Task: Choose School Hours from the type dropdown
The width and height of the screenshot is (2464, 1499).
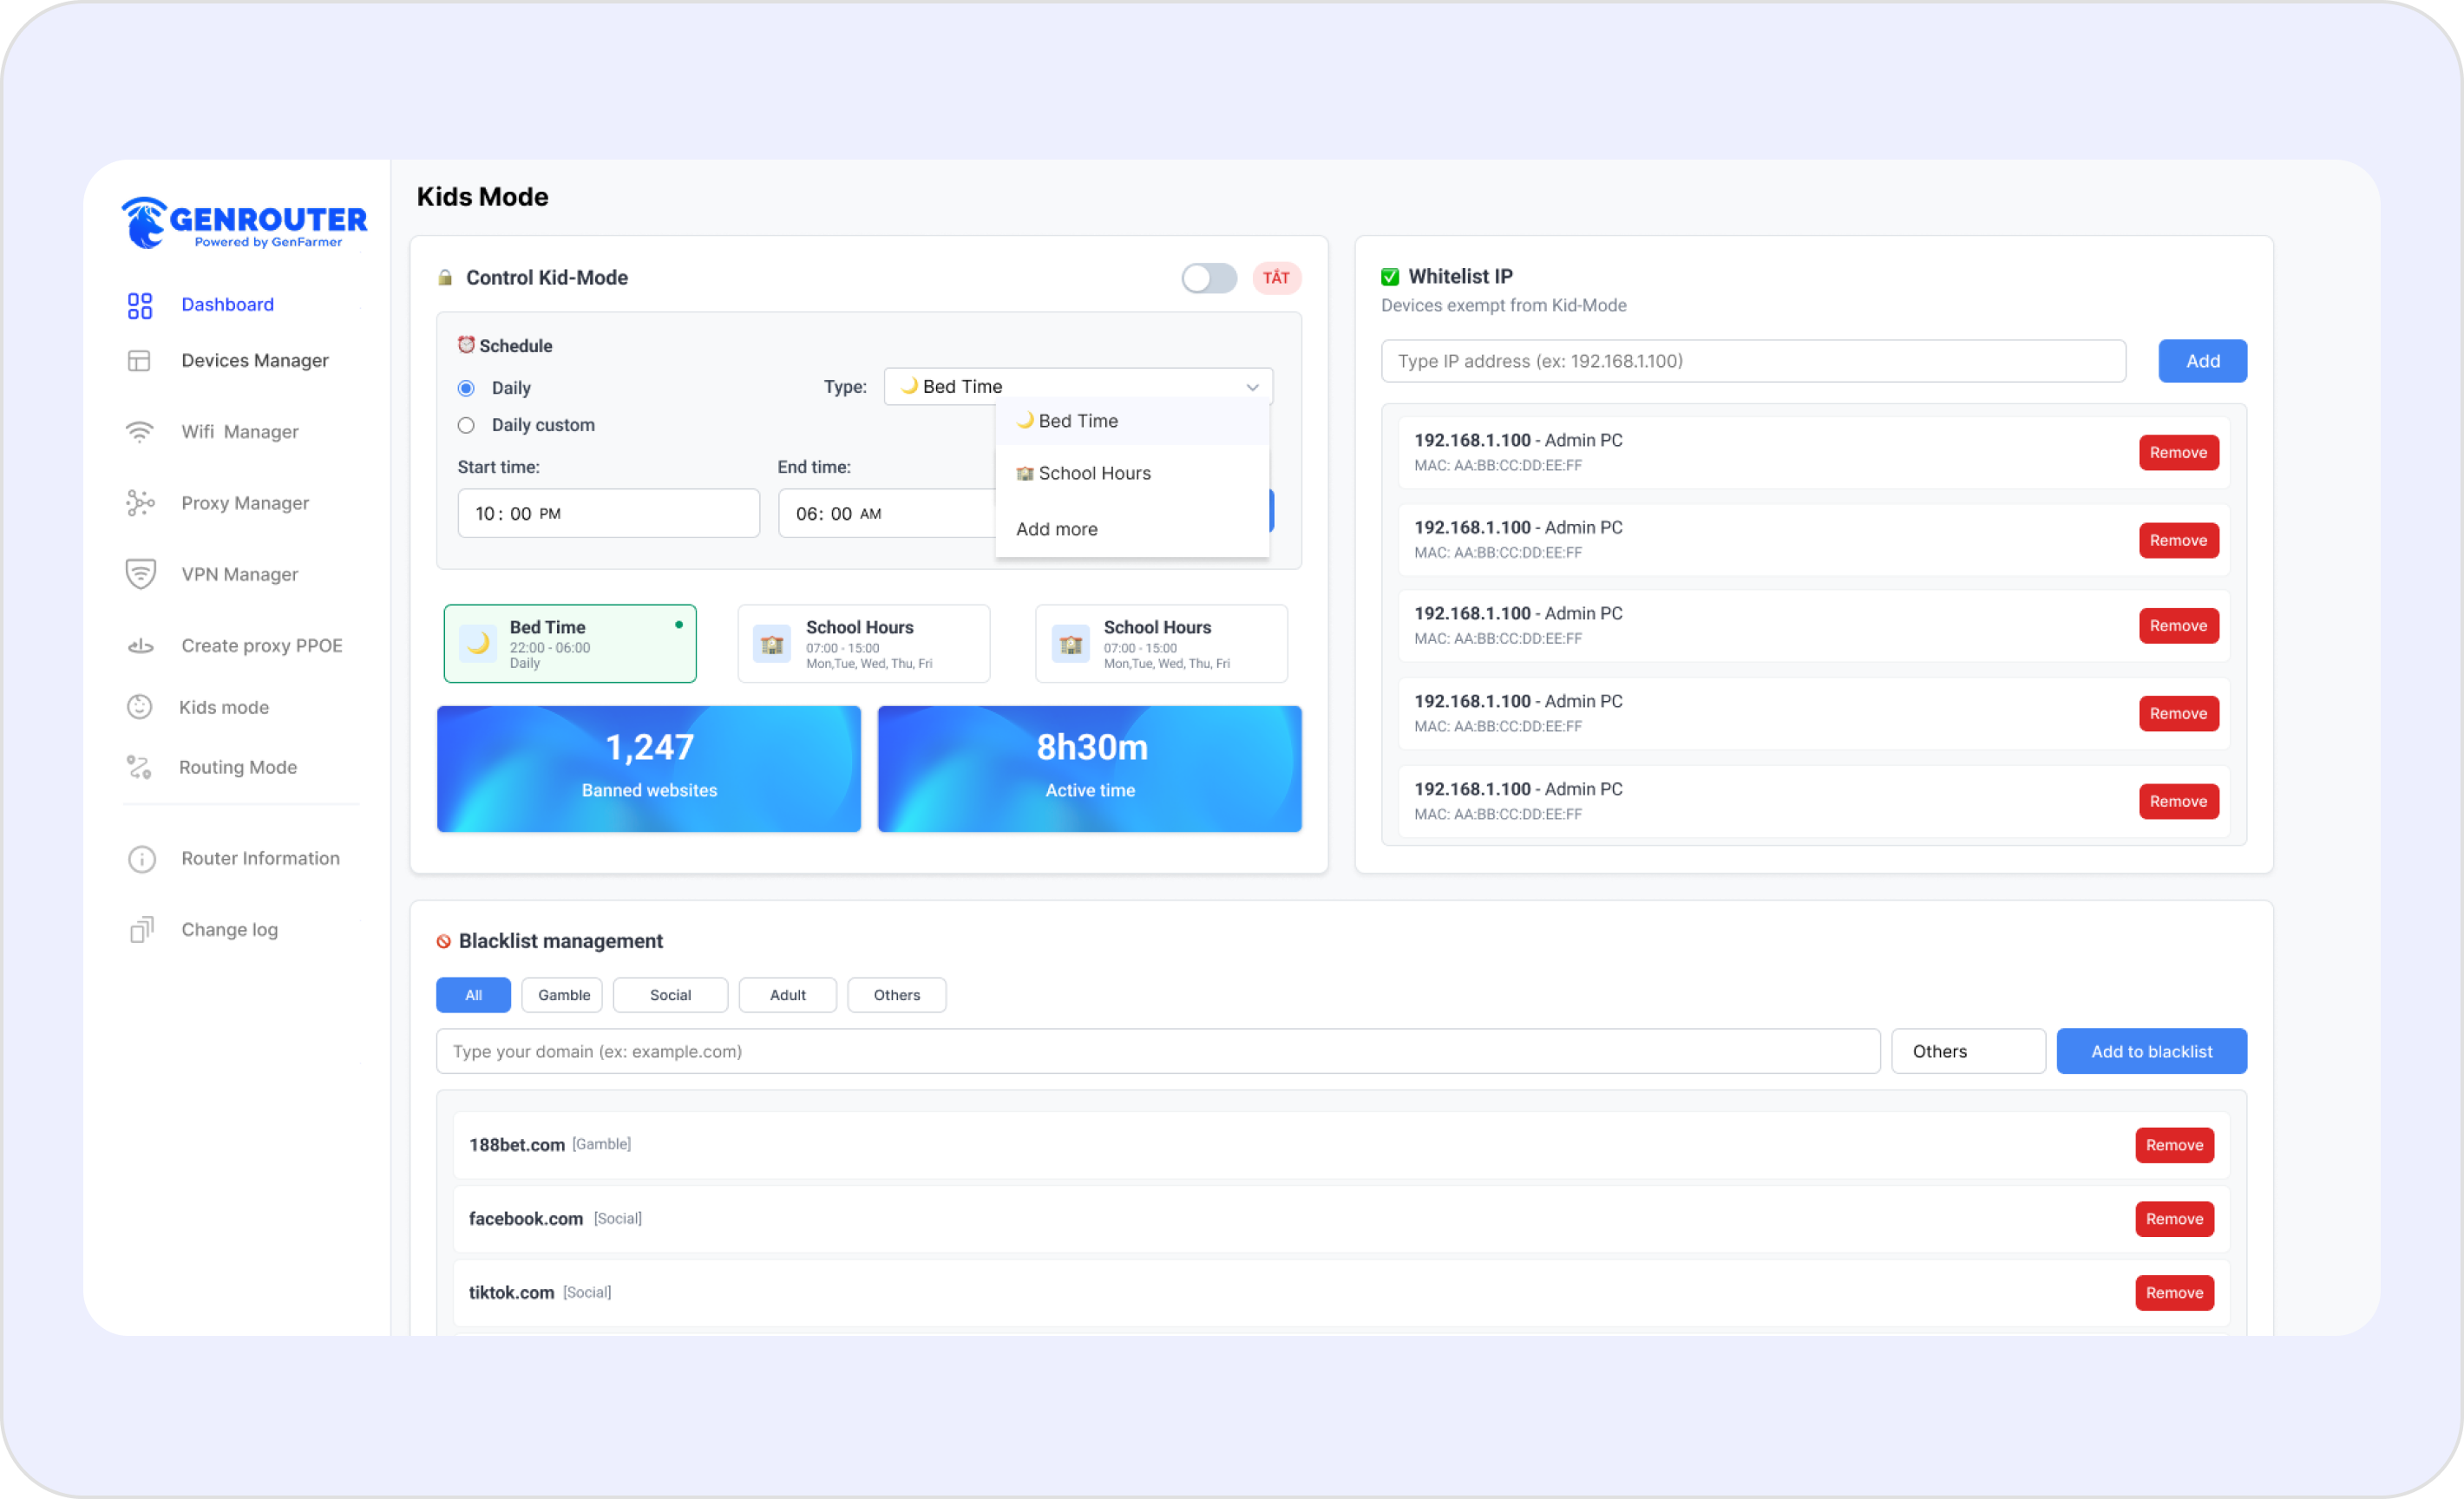Action: click(x=1094, y=472)
